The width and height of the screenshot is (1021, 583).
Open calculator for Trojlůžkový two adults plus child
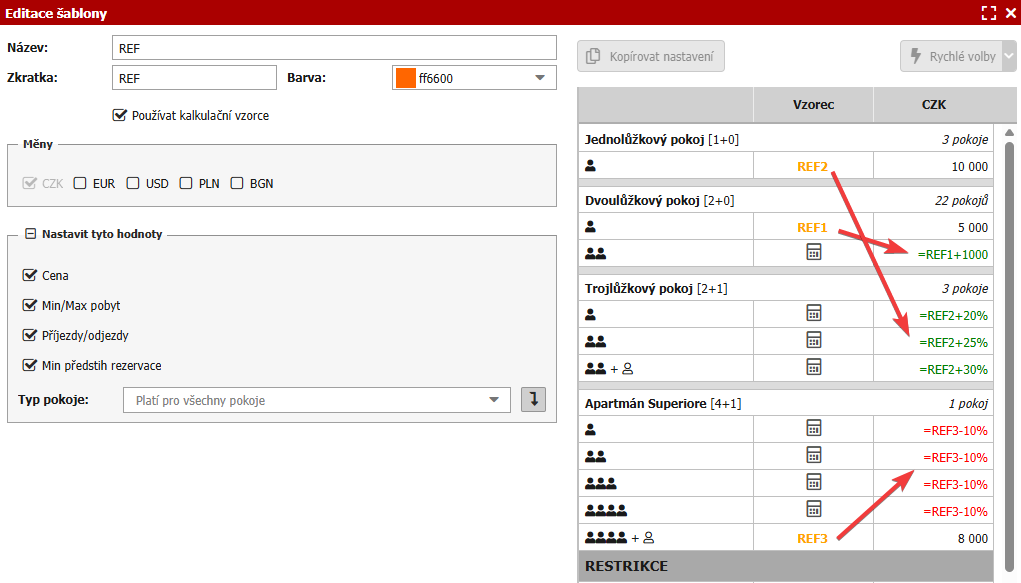(813, 368)
